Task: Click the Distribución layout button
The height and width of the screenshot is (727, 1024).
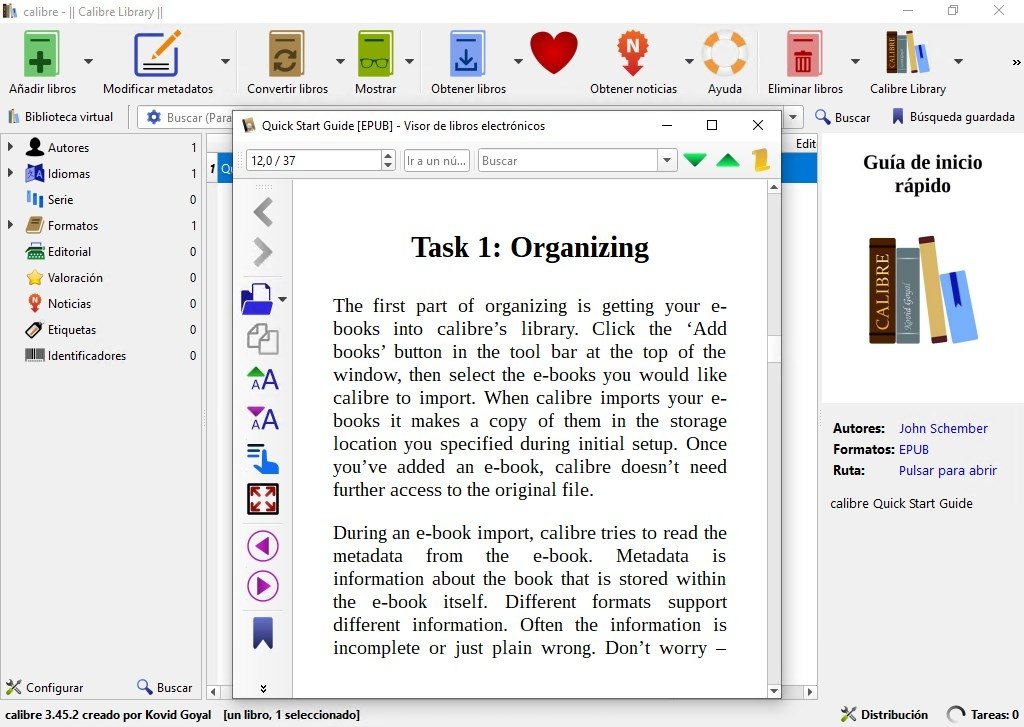Action: 884,715
